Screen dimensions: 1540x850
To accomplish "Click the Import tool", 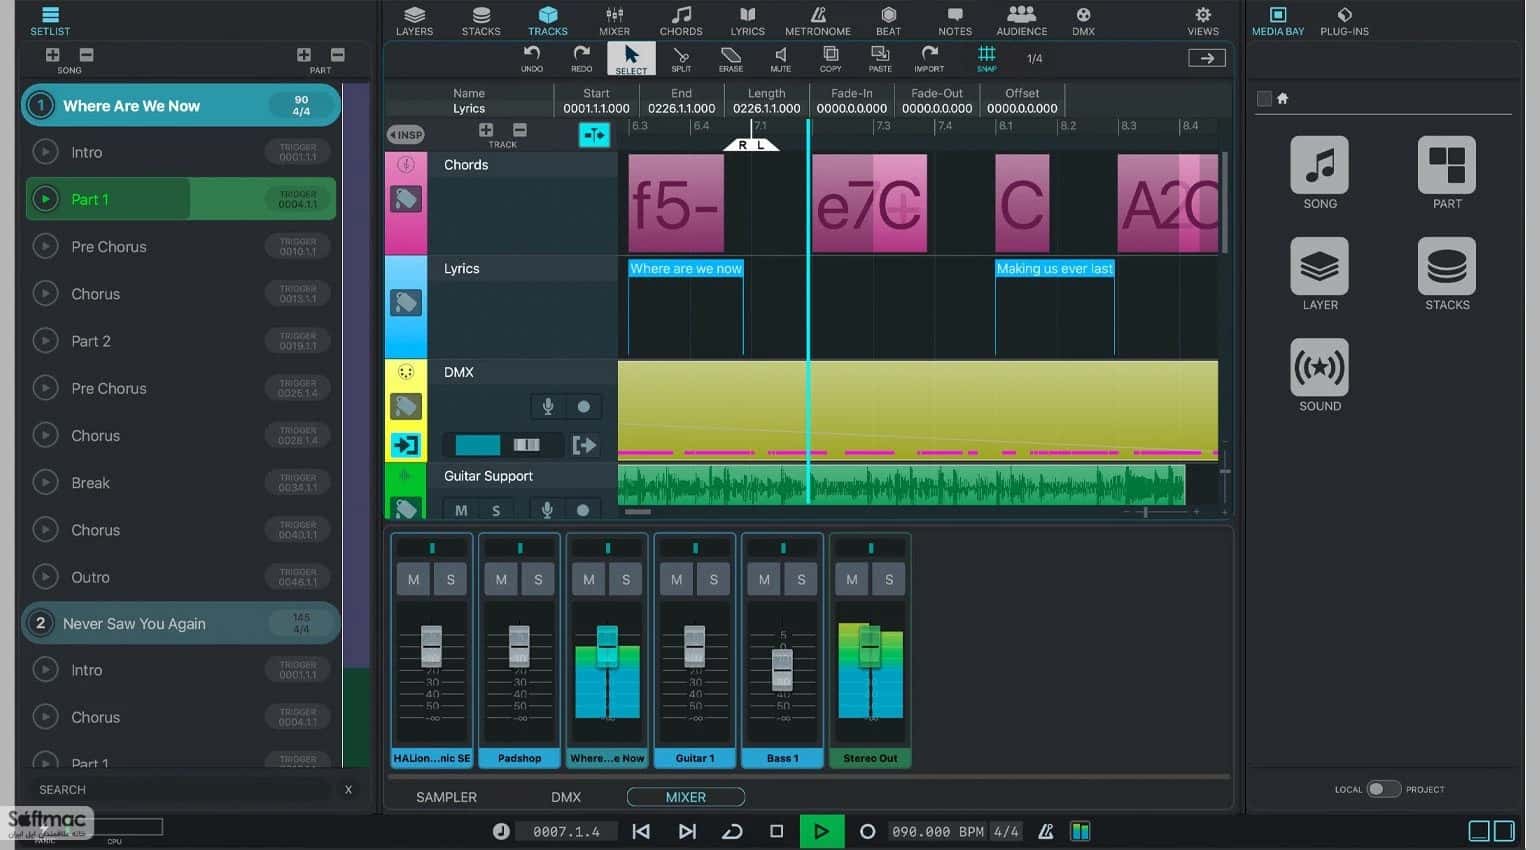I will [929, 59].
